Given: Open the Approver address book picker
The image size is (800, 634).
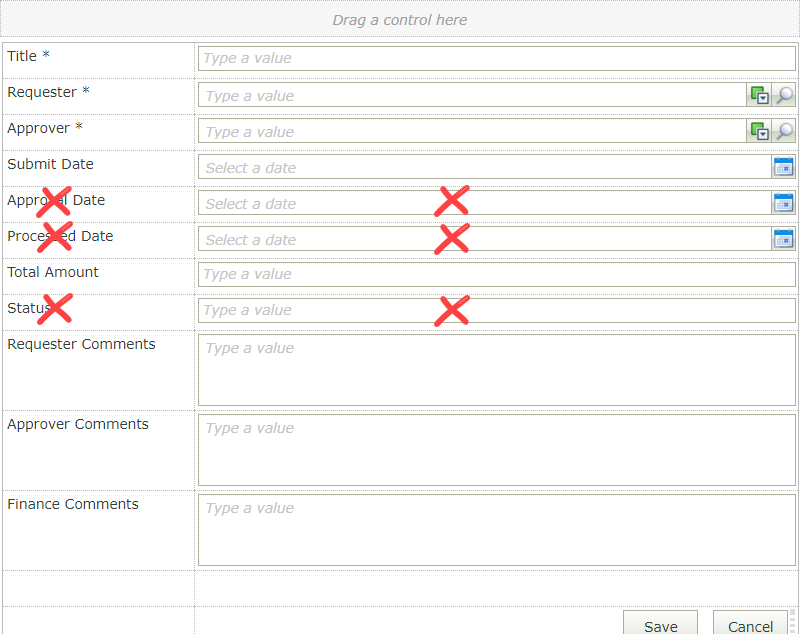Looking at the screenshot, I should click(760, 131).
